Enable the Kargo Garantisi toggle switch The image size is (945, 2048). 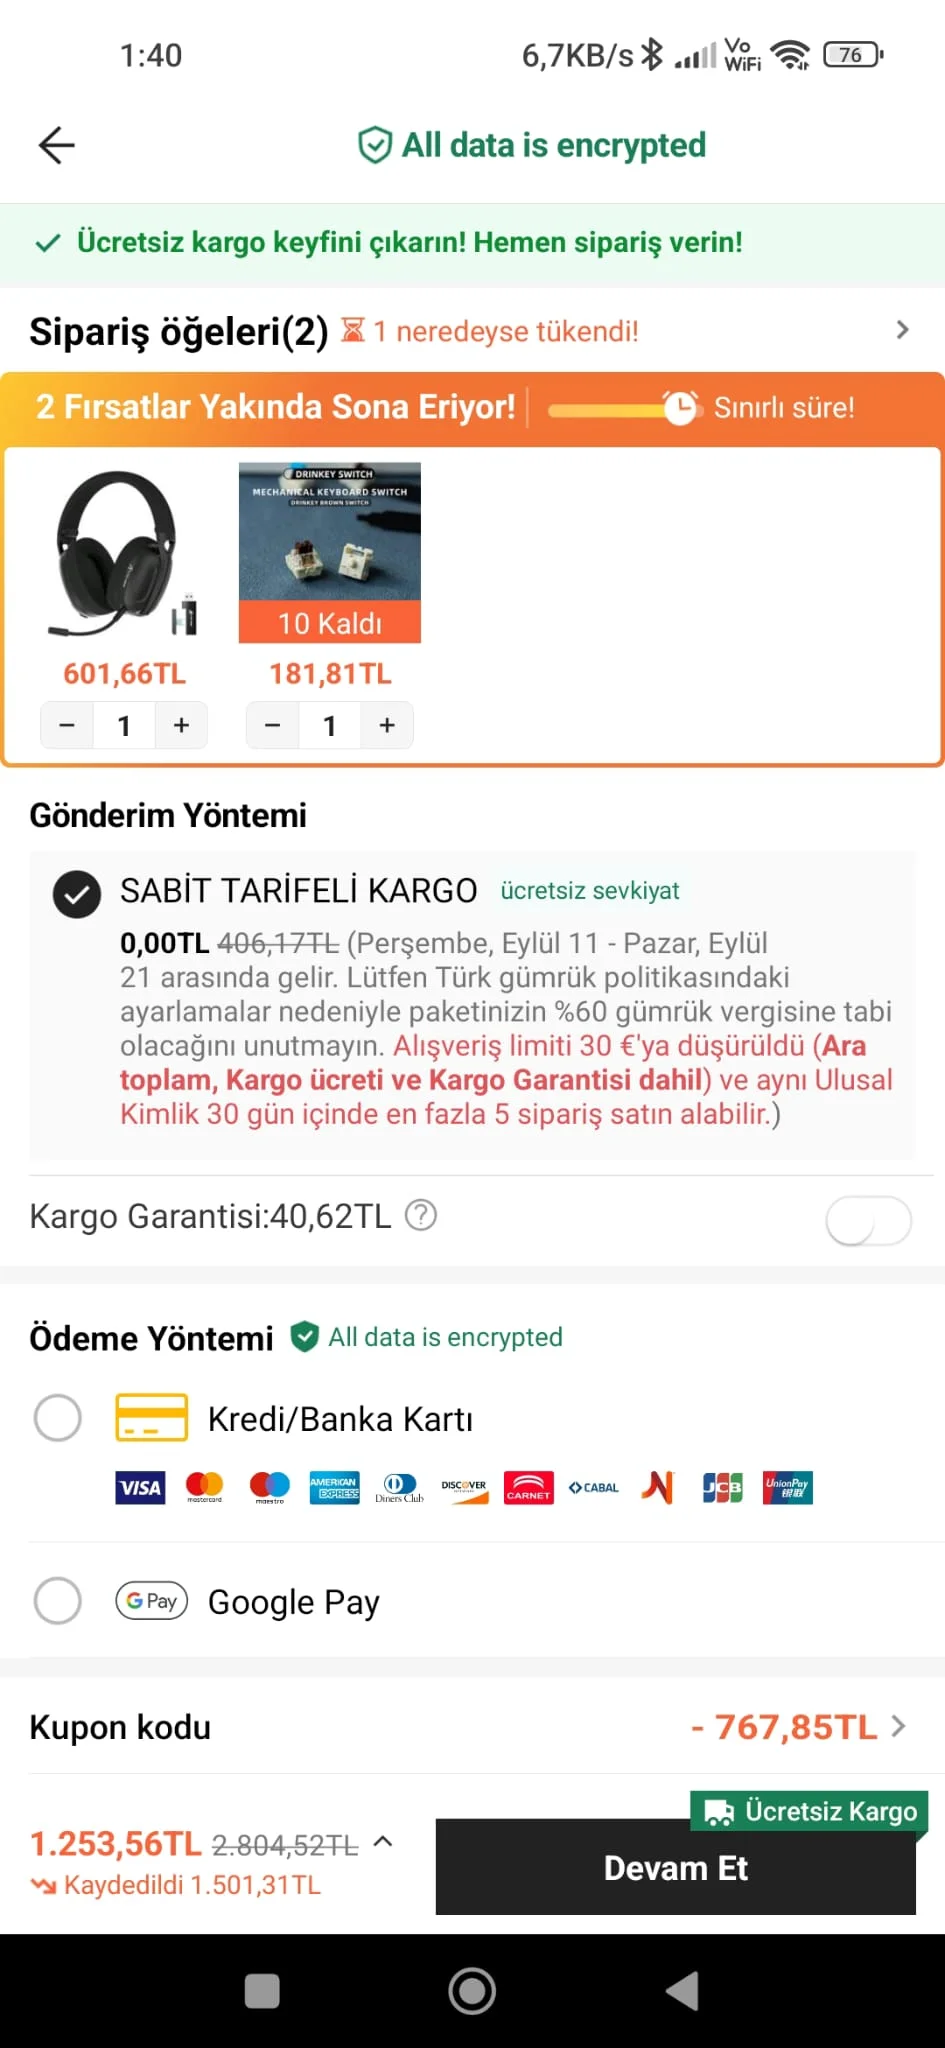coord(867,1220)
